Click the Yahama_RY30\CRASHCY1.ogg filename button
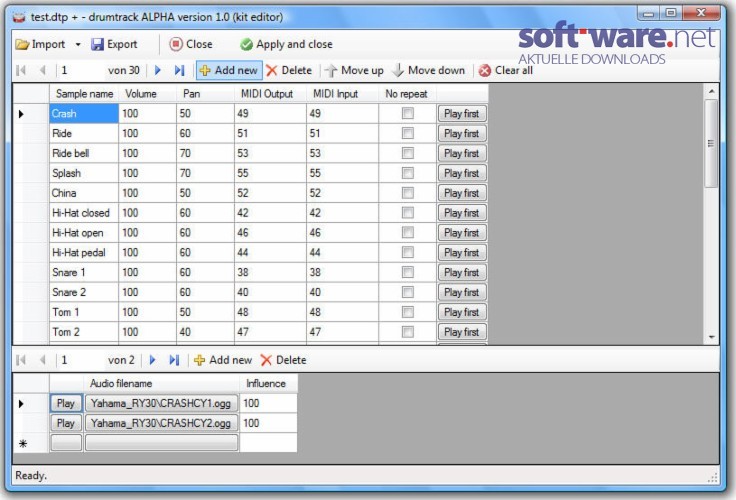The width and height of the screenshot is (736, 500). [161, 403]
